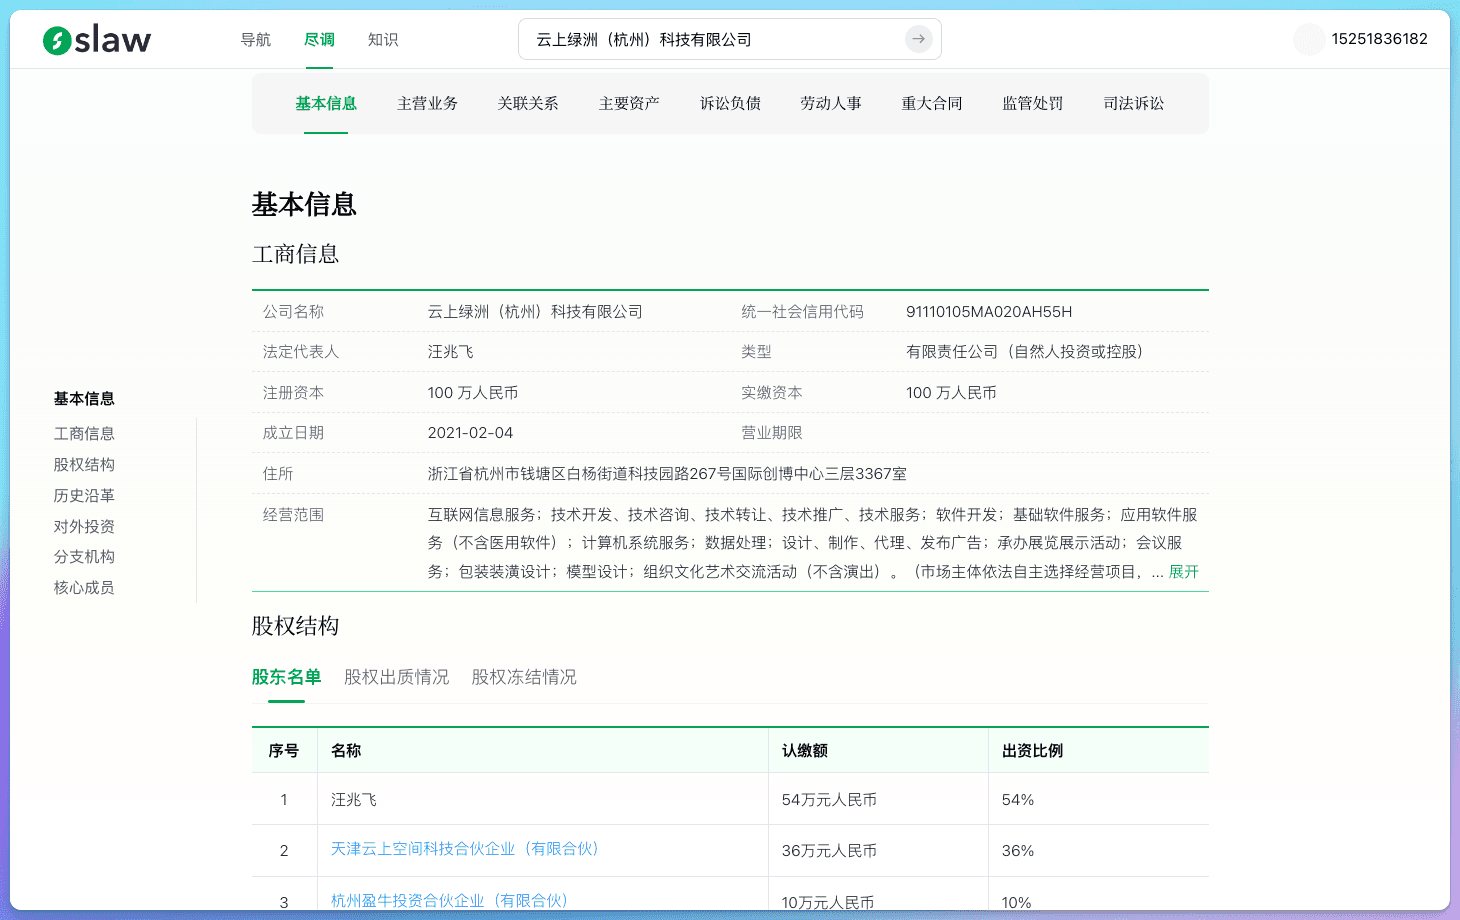
Task: Click legal representative value 汪兆飞
Action: point(451,352)
